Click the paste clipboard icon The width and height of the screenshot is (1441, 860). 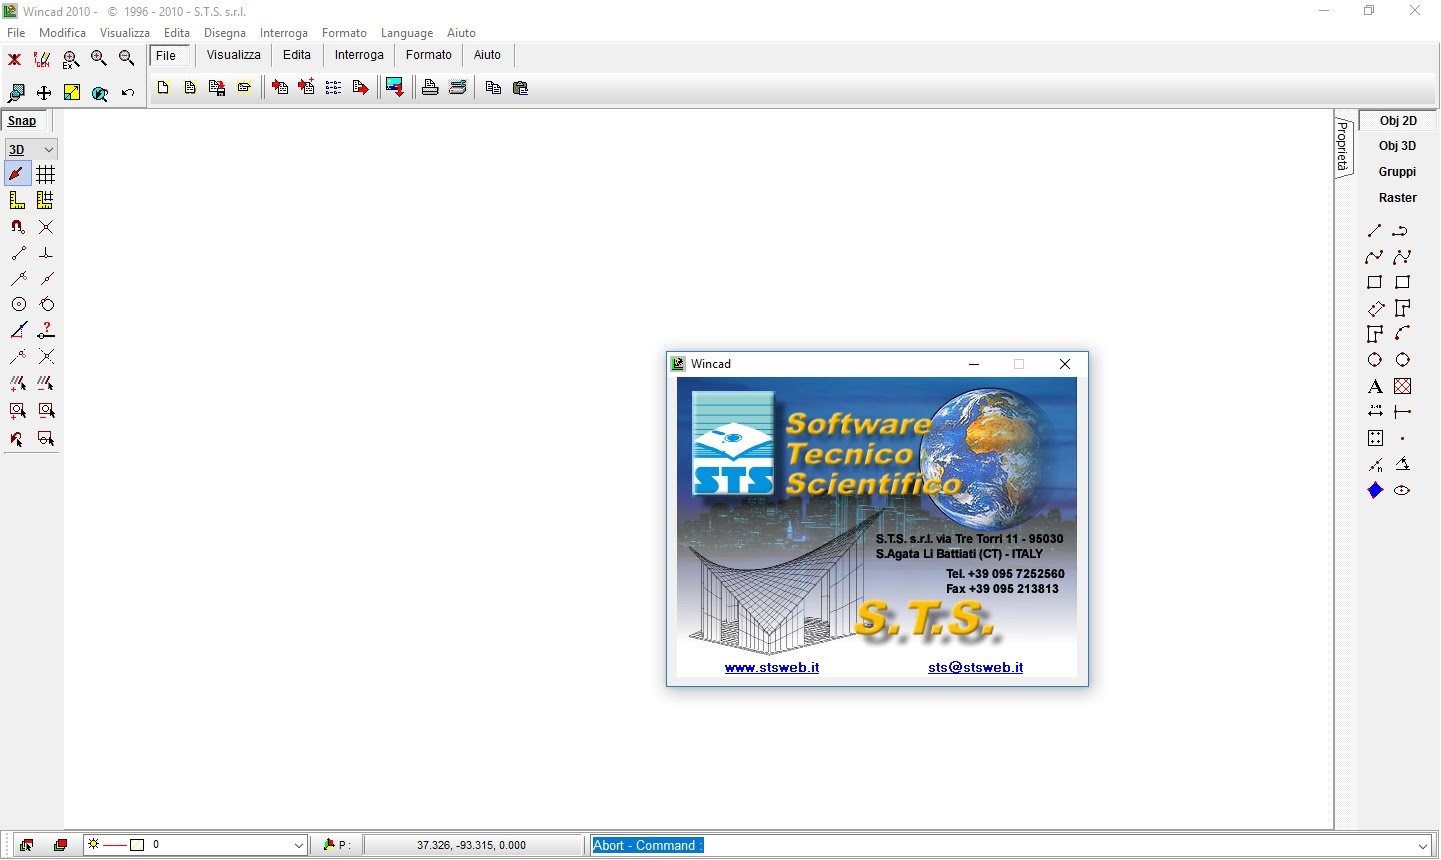[520, 88]
